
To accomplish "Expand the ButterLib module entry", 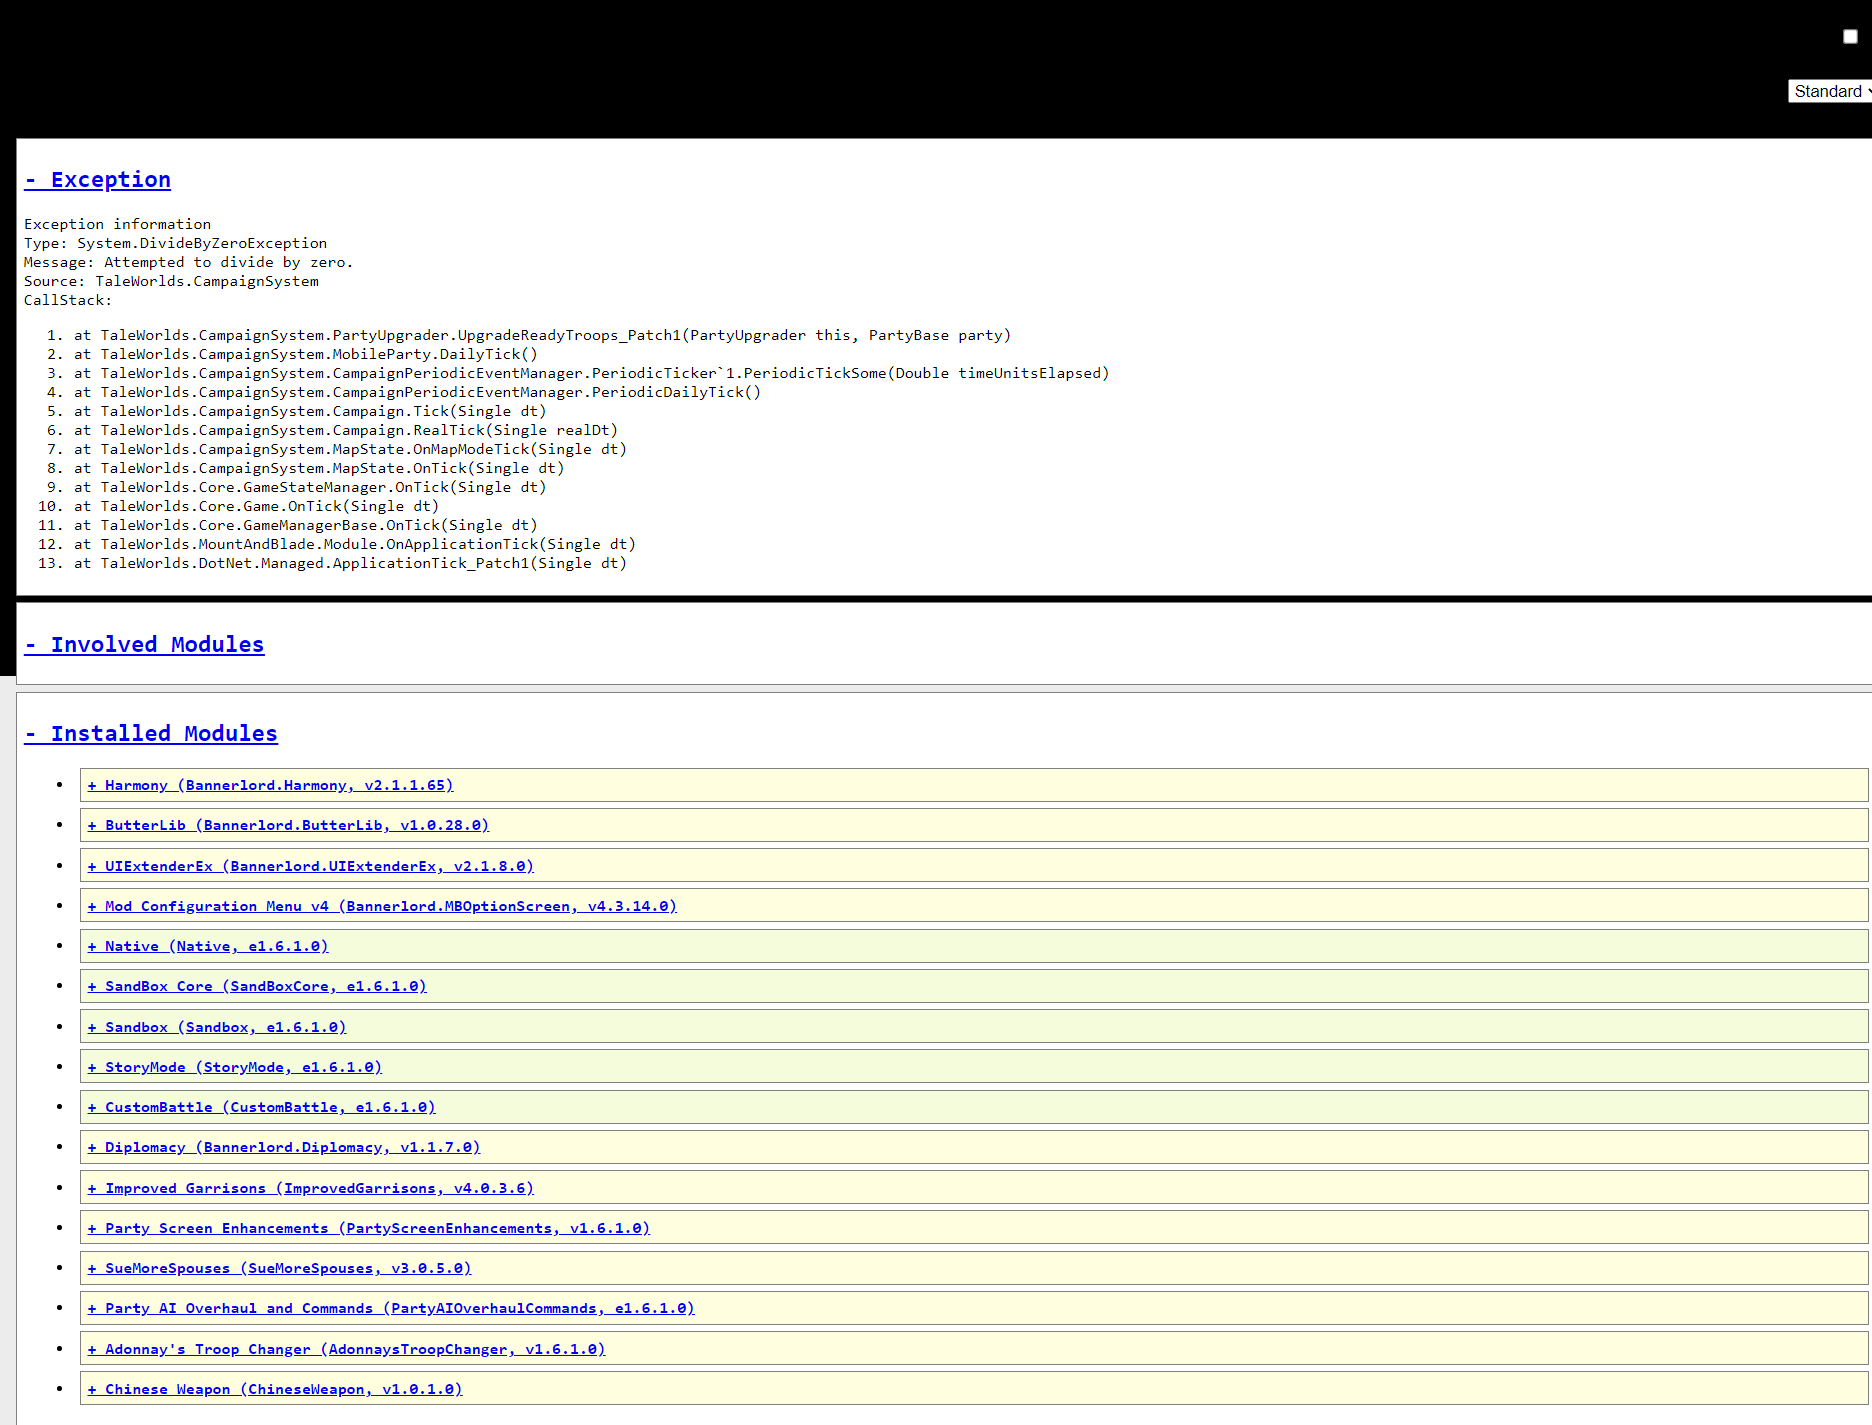I will (x=288, y=825).
